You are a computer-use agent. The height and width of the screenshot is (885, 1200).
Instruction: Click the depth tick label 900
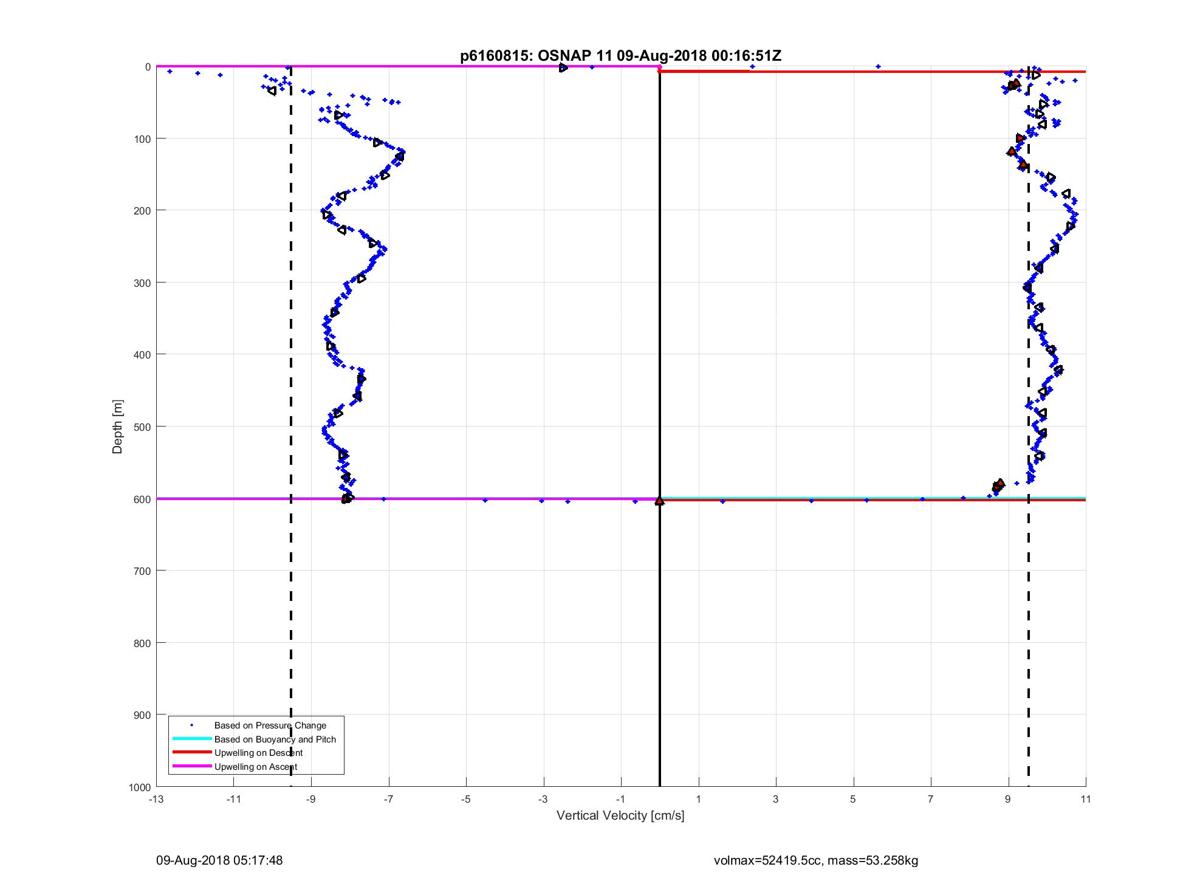[141, 715]
